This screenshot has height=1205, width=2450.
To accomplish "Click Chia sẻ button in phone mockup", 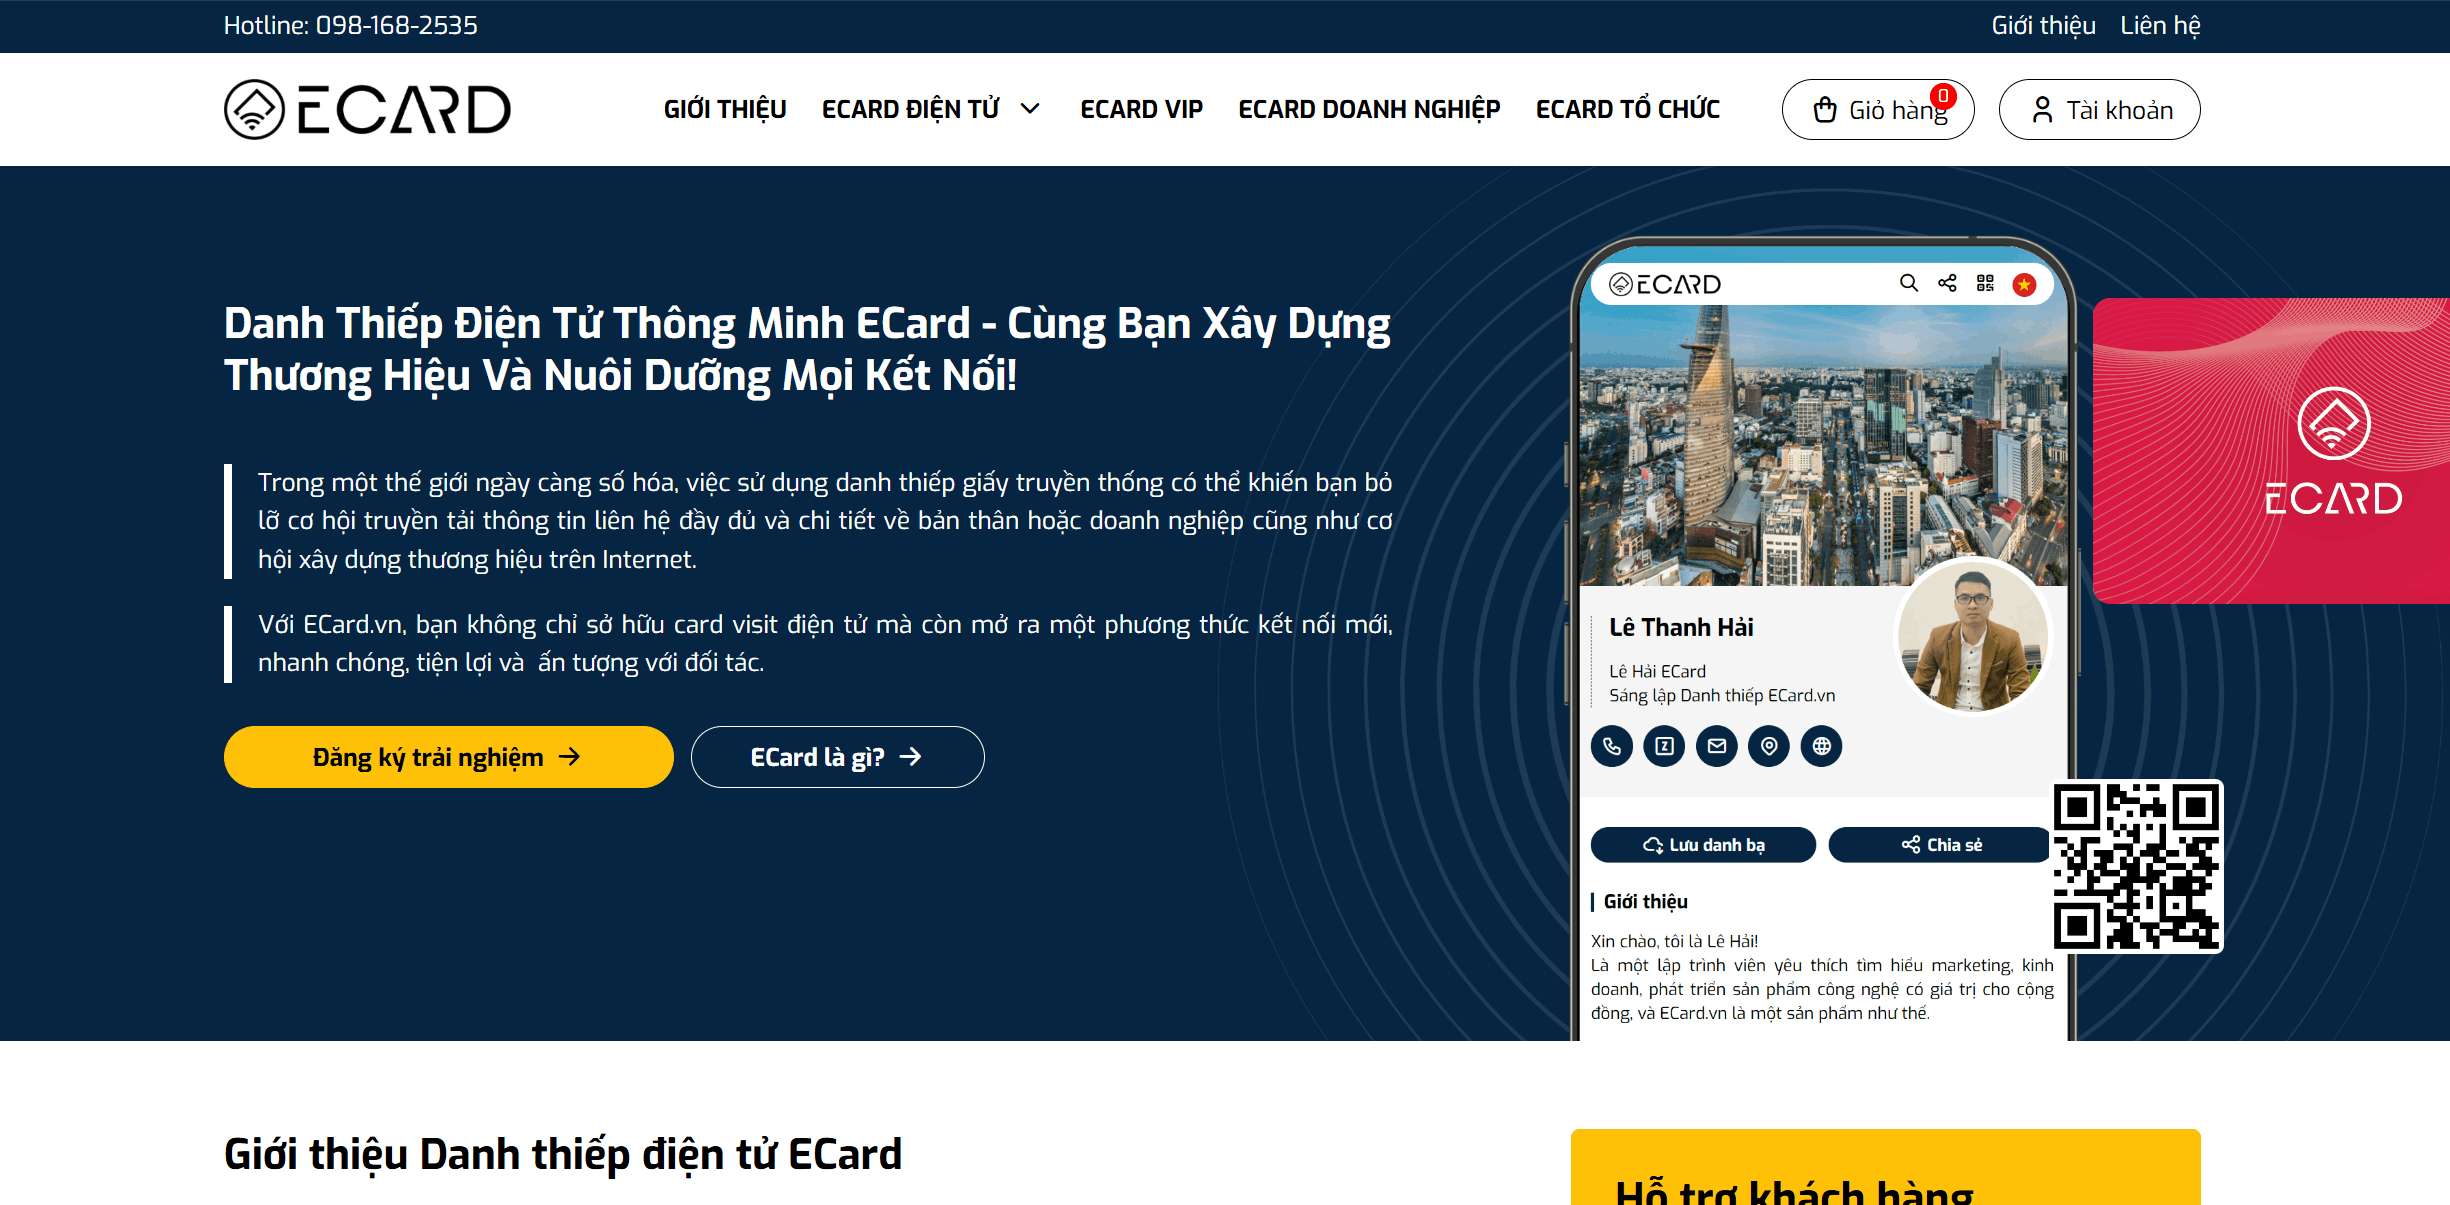I will 1940,845.
